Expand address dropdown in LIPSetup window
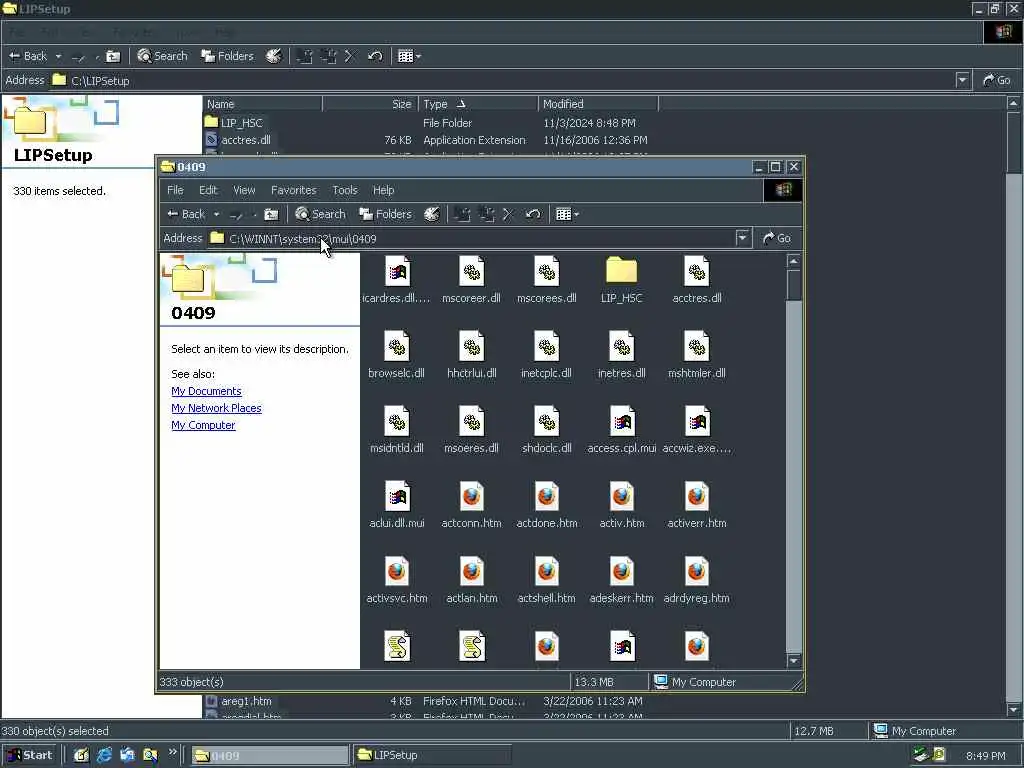Image resolution: width=1024 pixels, height=768 pixels. [962, 80]
